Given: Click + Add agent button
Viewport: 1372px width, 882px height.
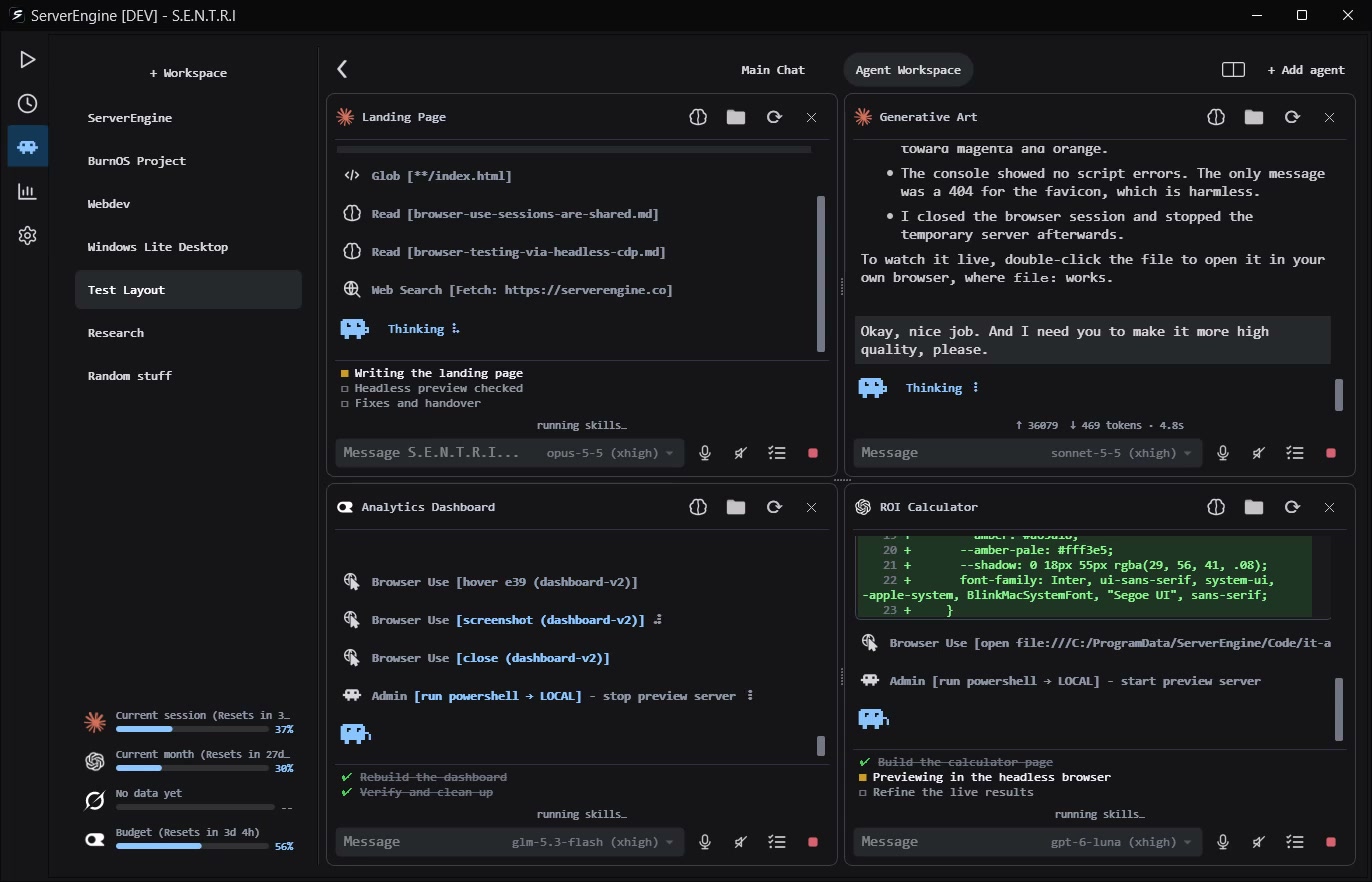Looking at the screenshot, I should (x=1306, y=70).
